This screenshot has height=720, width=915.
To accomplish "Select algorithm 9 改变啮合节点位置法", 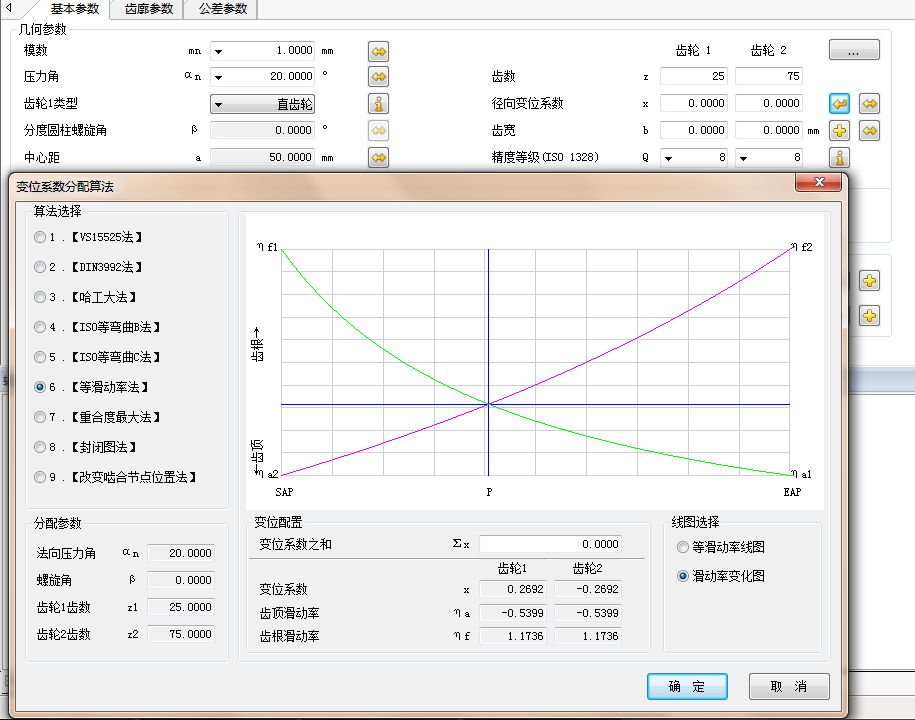I will click(x=40, y=477).
